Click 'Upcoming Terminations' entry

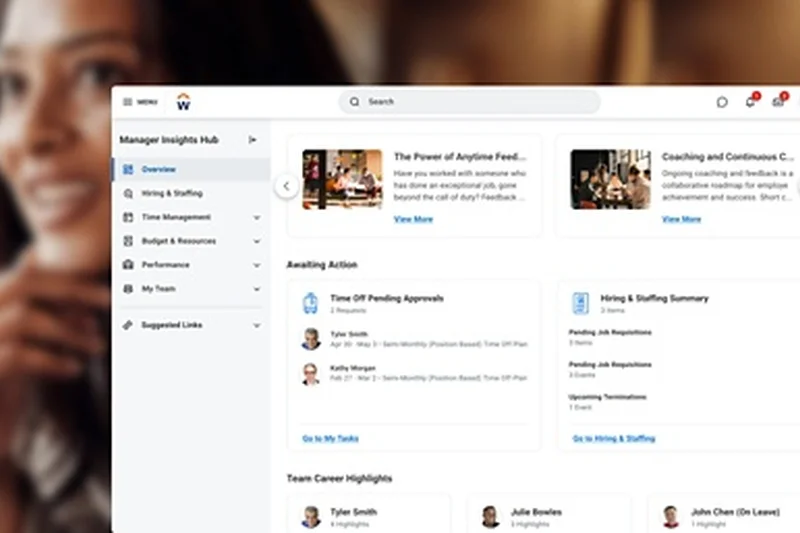pos(608,397)
